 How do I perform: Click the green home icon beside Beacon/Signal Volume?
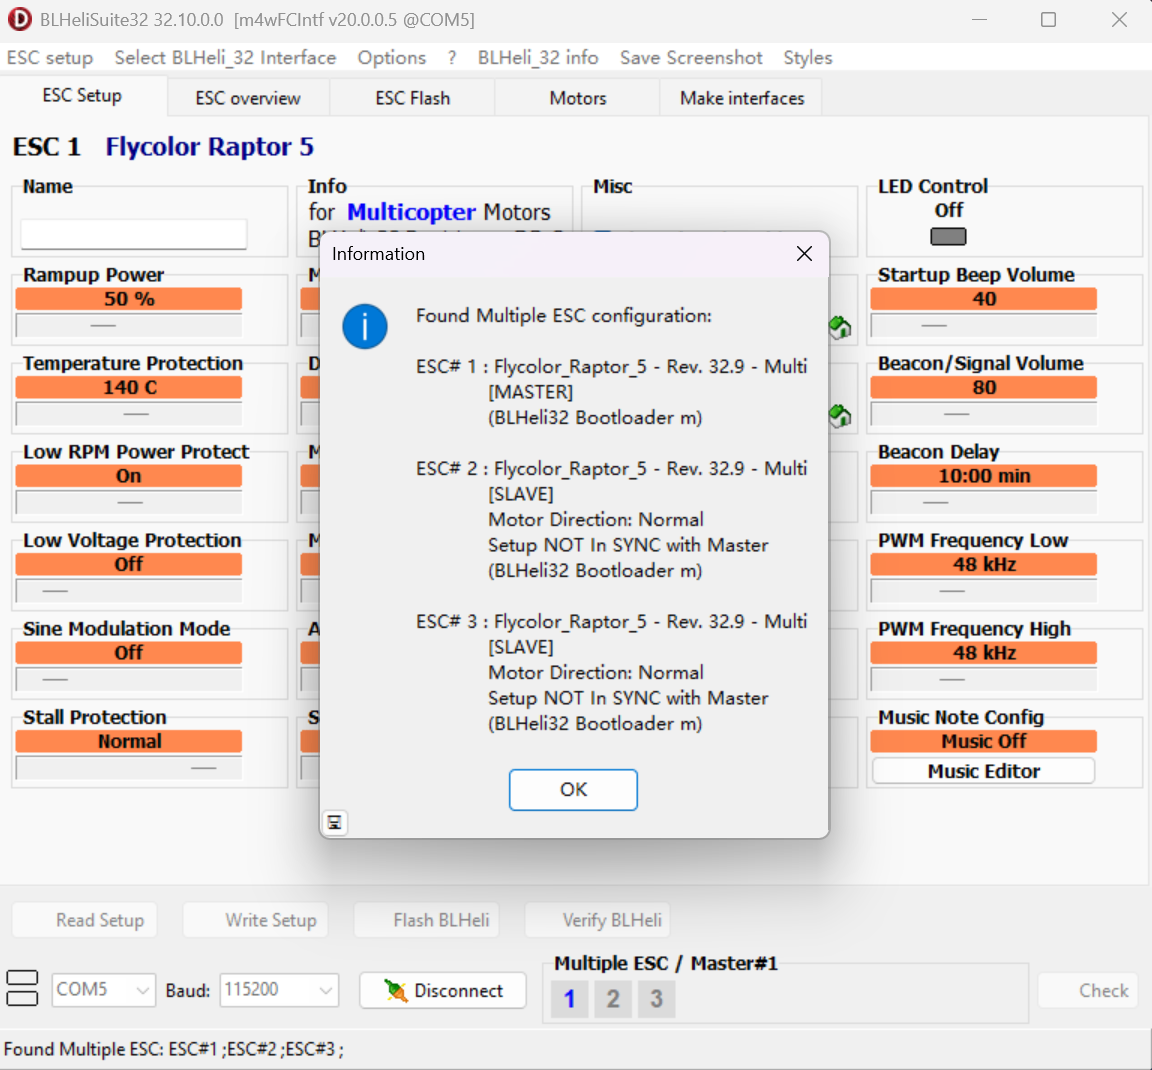click(840, 416)
